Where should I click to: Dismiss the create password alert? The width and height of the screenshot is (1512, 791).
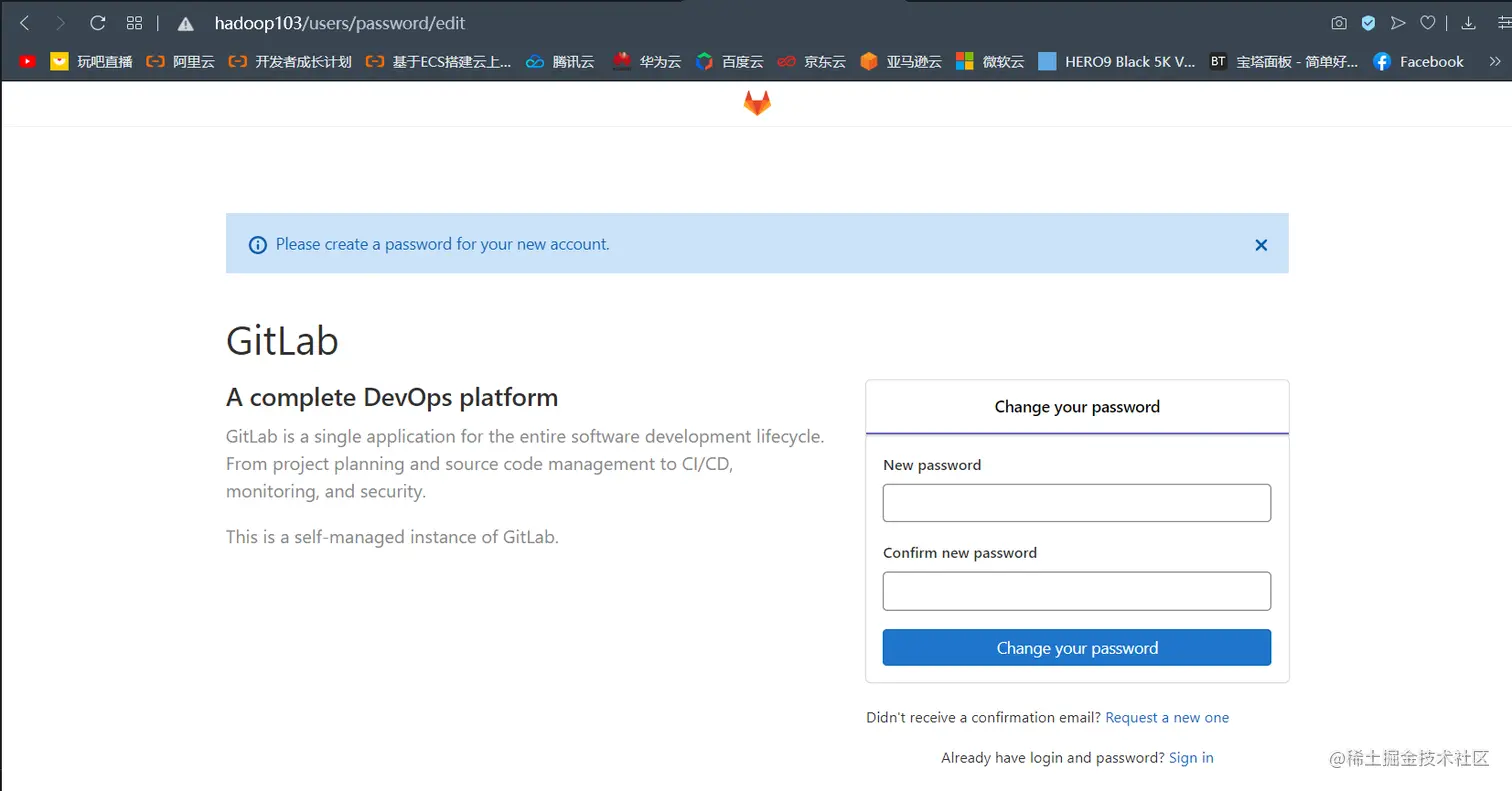click(1261, 245)
